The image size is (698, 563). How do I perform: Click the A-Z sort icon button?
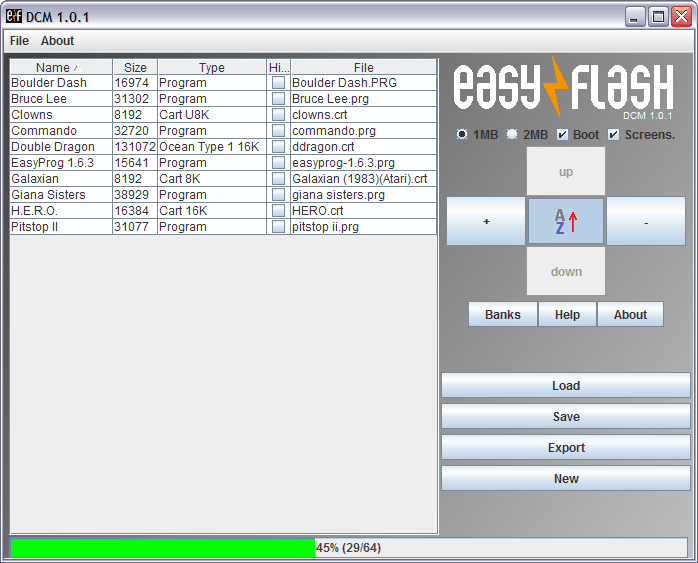click(565, 221)
